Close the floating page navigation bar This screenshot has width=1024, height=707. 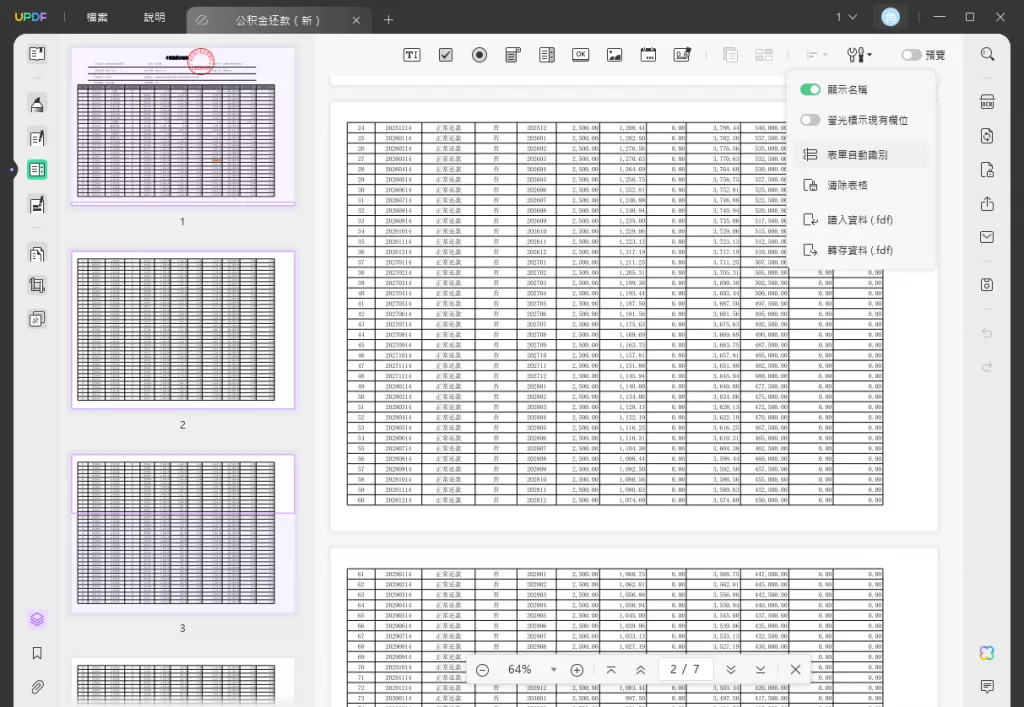click(x=795, y=669)
